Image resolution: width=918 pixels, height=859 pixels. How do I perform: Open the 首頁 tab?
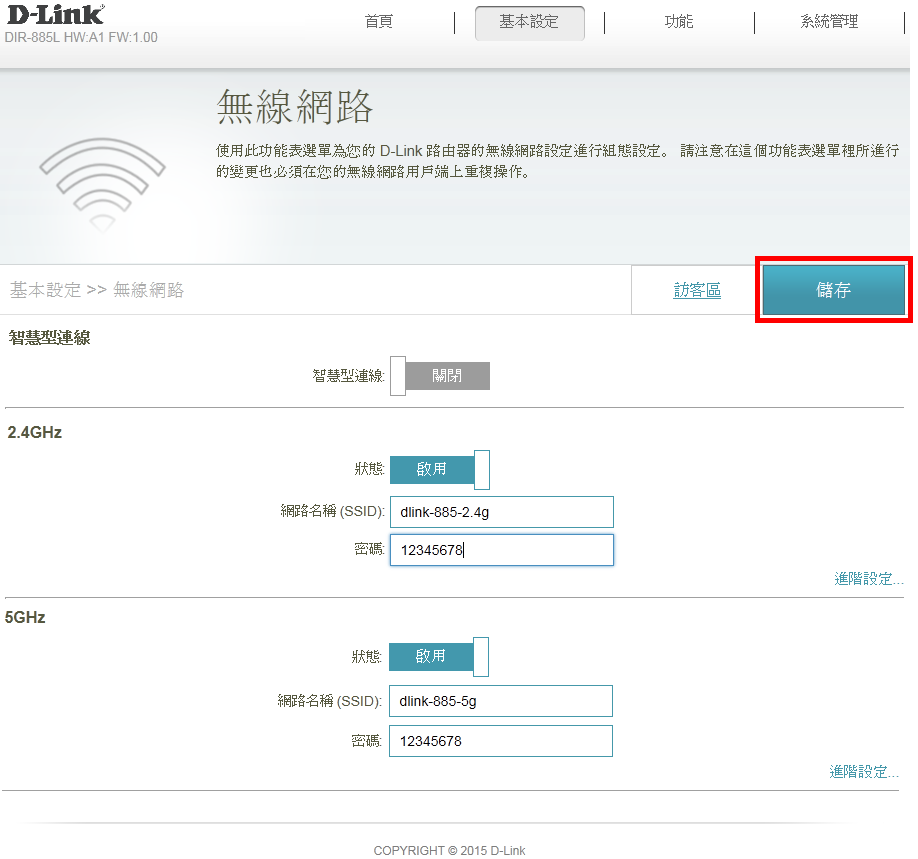379,22
